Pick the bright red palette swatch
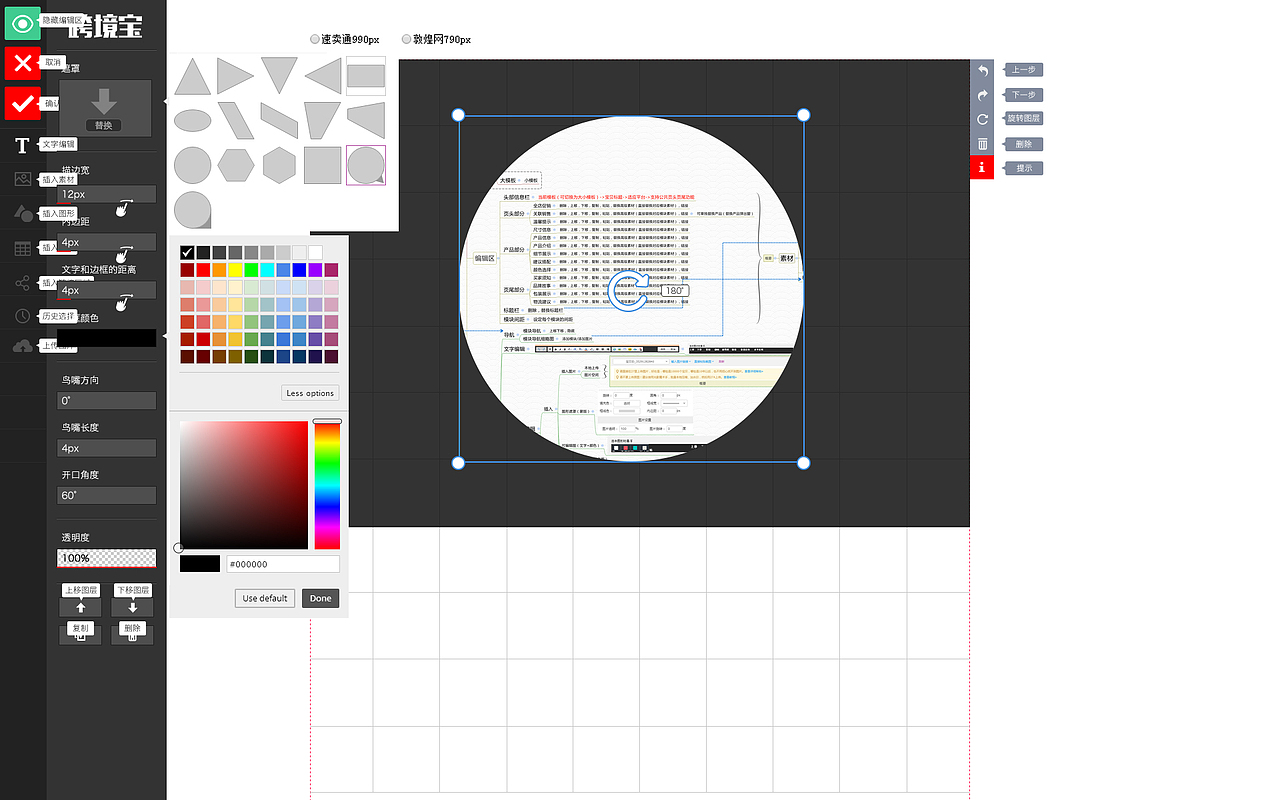1280x800 pixels. pos(203,270)
